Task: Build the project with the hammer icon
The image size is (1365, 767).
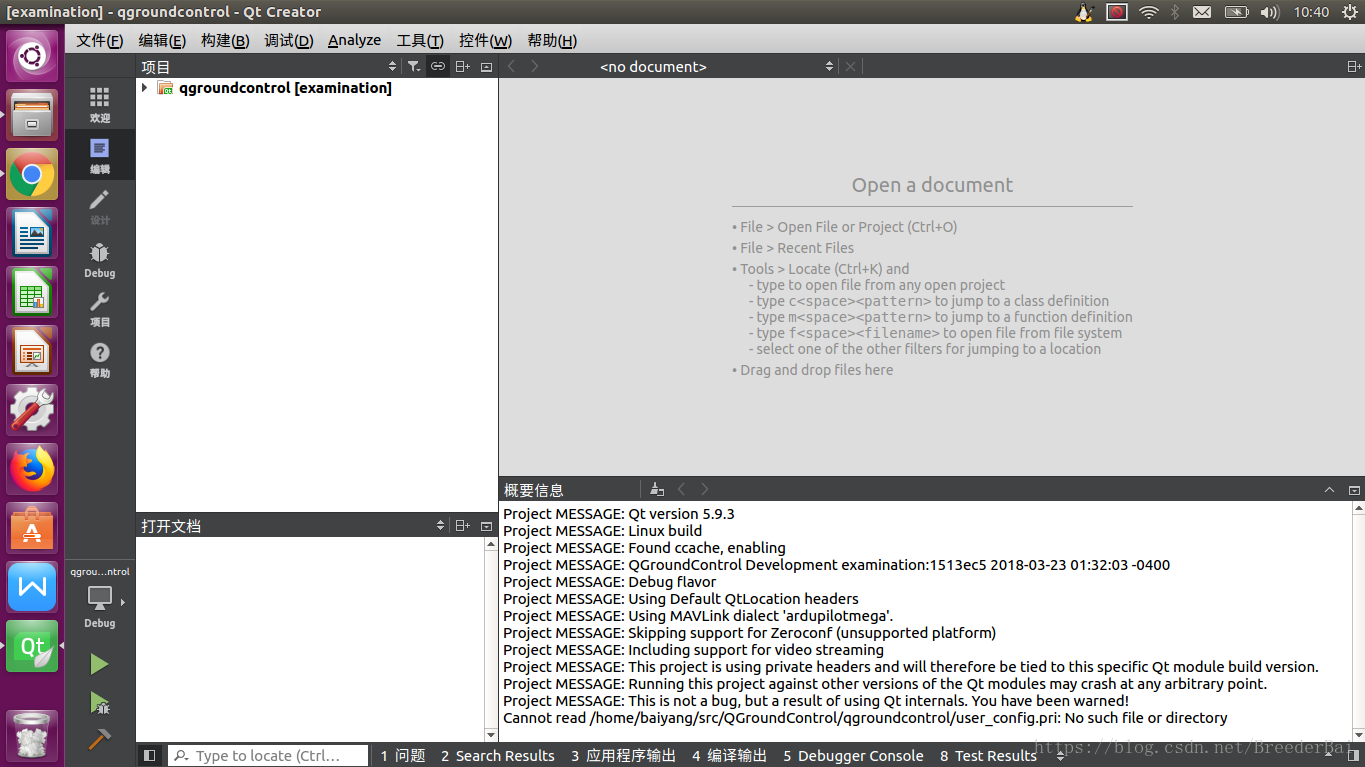Action: [99, 740]
